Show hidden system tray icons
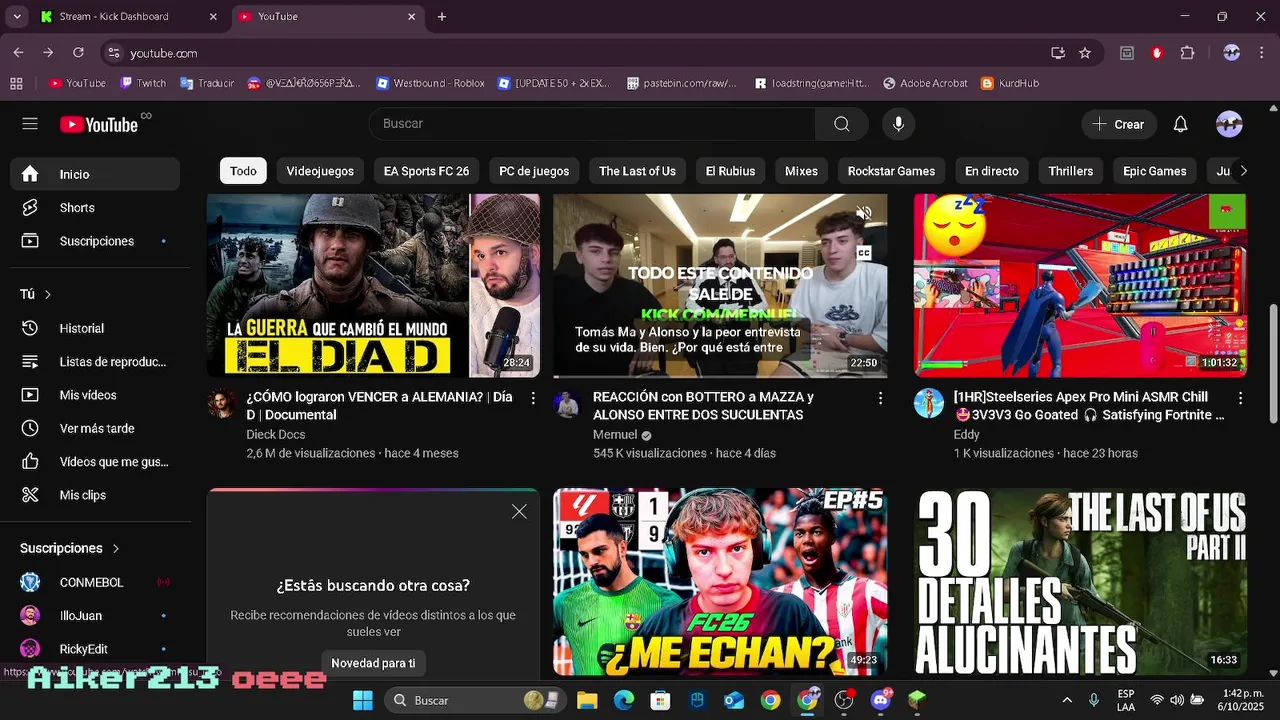 coord(1067,700)
